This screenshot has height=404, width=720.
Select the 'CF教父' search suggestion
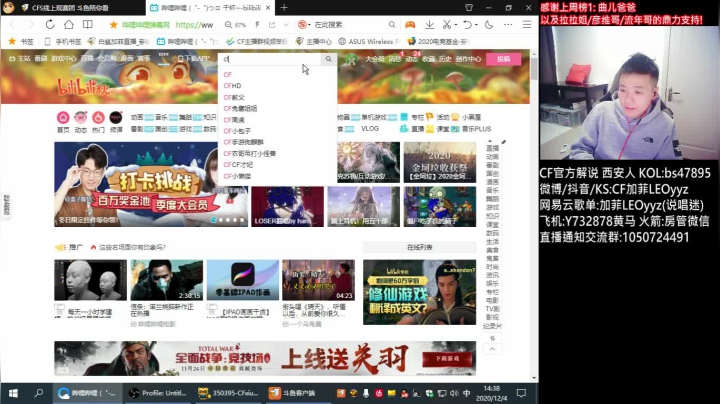(234, 97)
